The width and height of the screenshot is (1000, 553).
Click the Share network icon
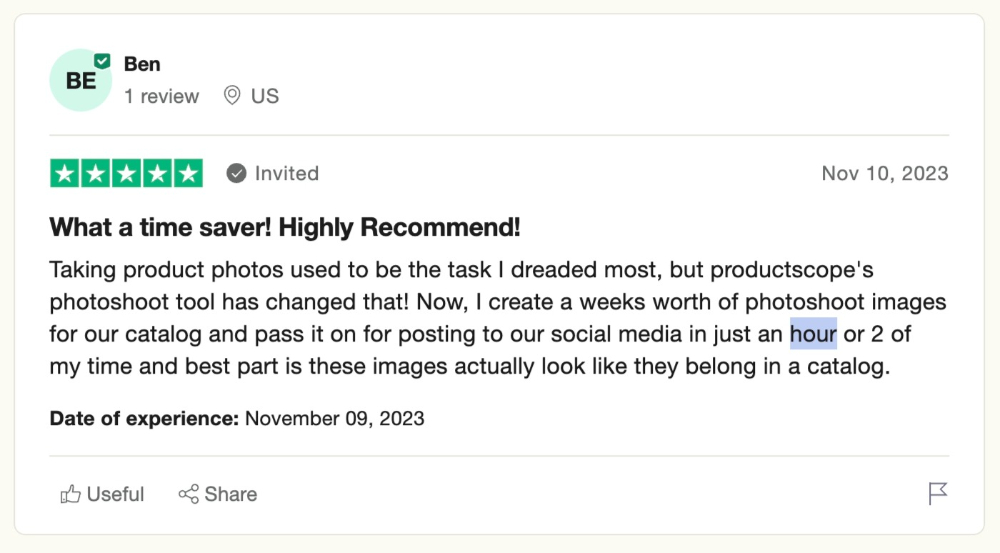click(x=188, y=494)
